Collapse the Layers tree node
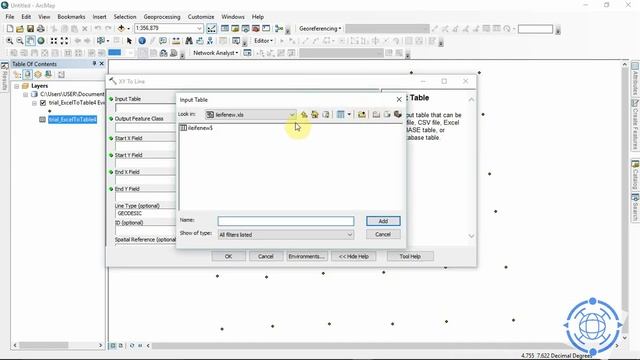The height and width of the screenshot is (360, 640). 17,86
